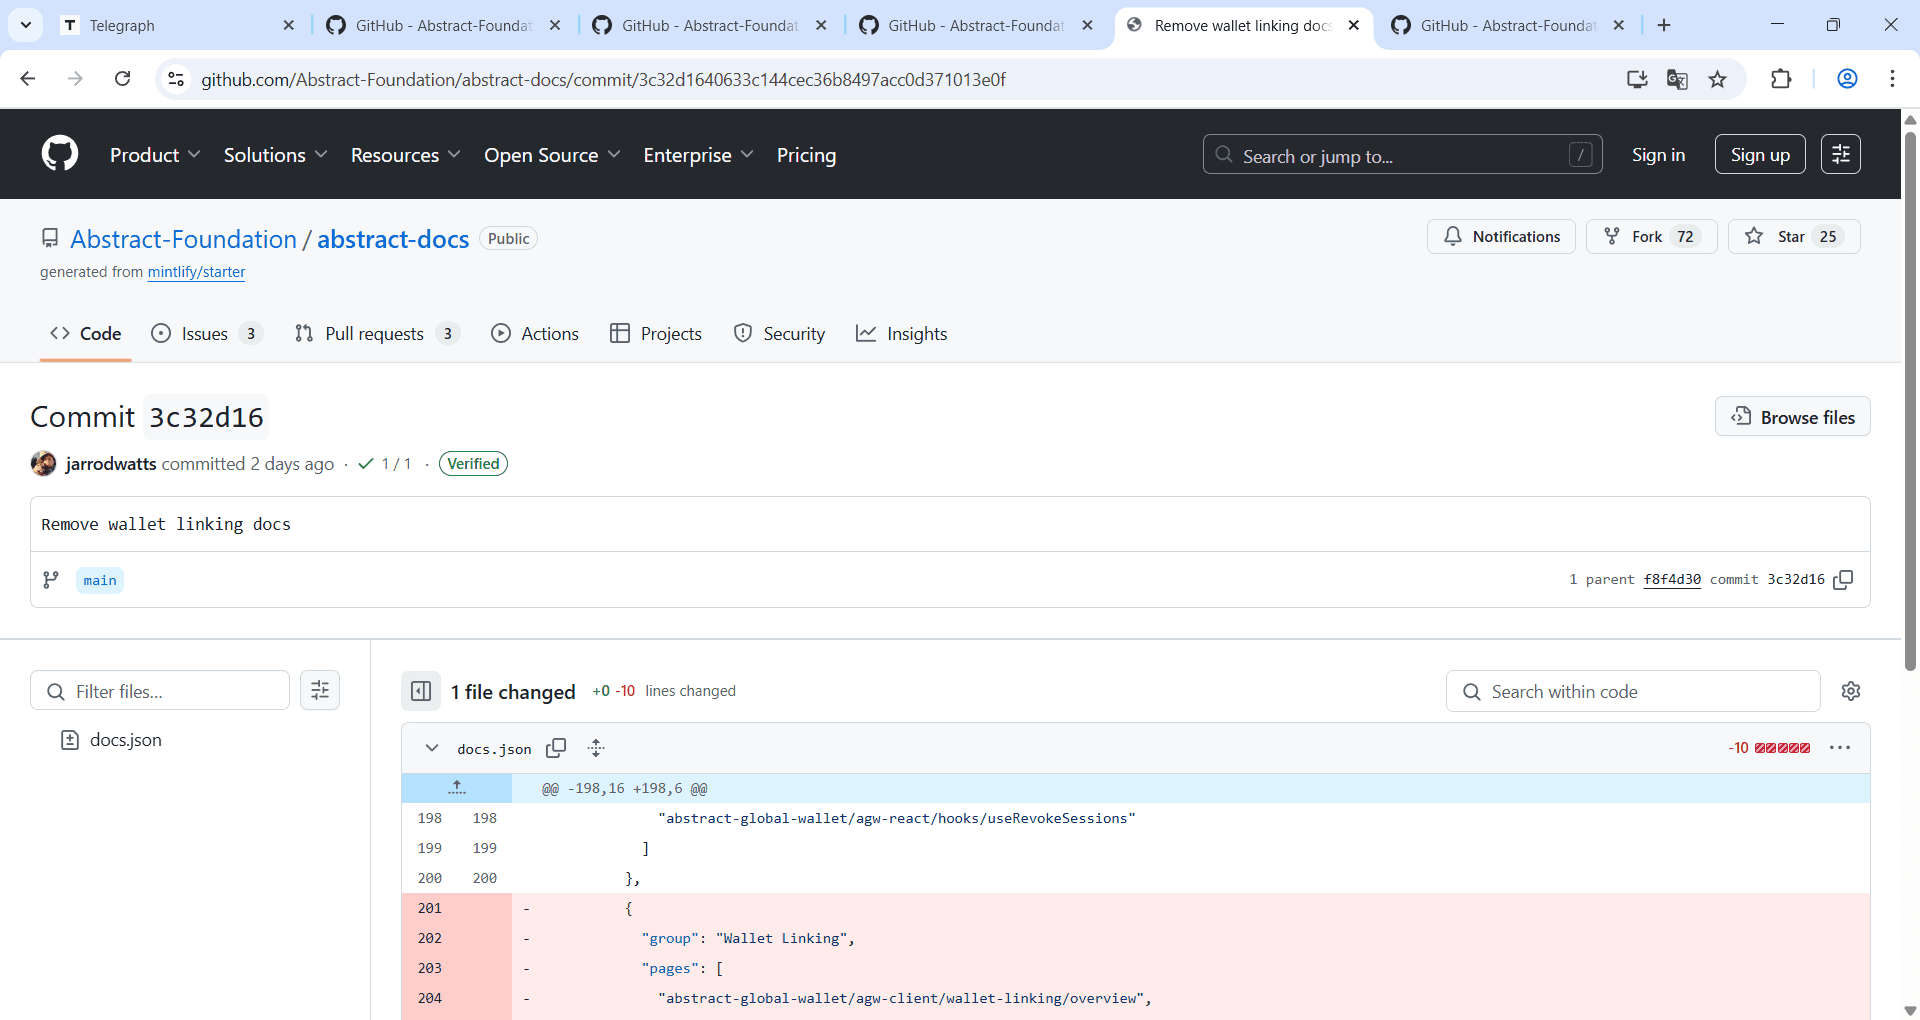Open file filter options icon

[320, 690]
